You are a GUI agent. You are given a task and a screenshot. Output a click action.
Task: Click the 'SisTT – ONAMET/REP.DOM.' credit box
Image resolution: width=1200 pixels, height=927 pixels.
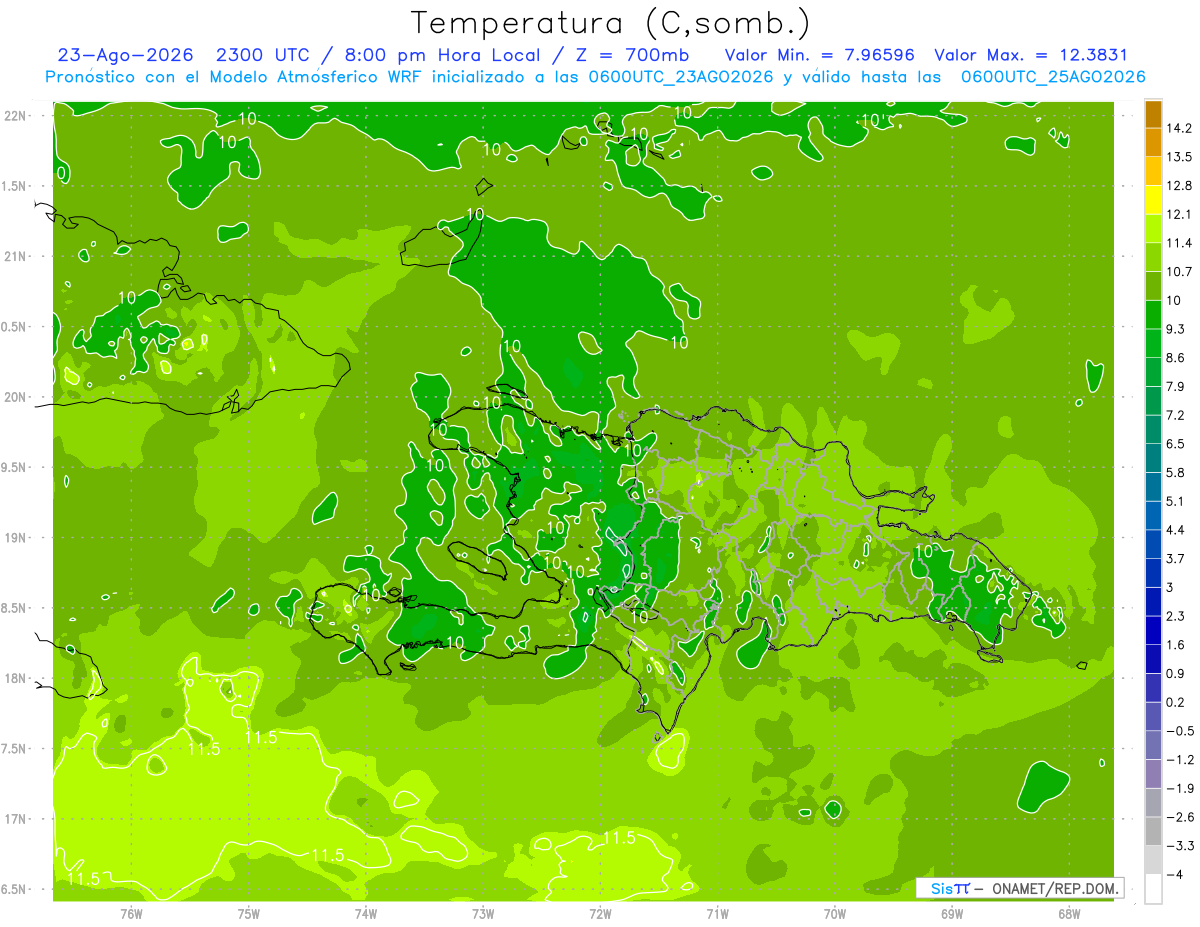(1019, 888)
